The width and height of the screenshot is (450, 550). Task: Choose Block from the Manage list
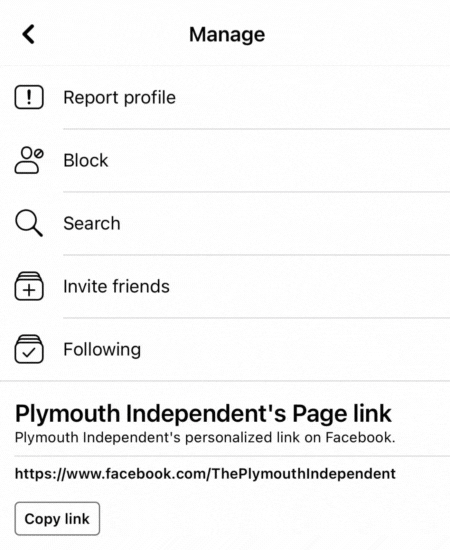(x=225, y=160)
